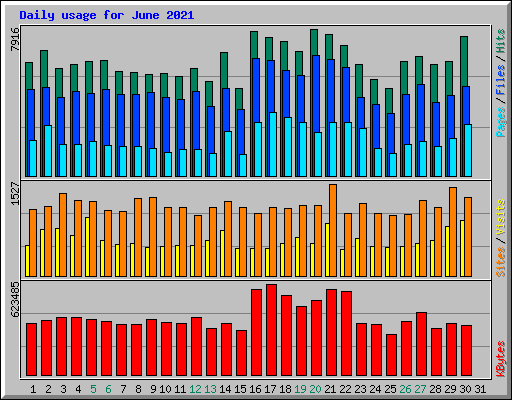
Task: Click the cyan "Pages" legend label
Action: (501, 122)
